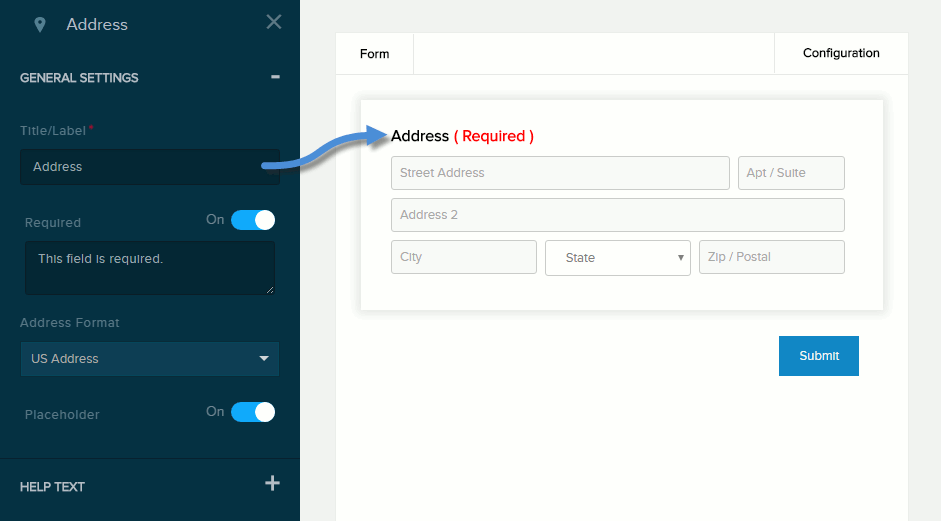Click the General Settings header text
The width and height of the screenshot is (941, 521).
tap(79, 78)
